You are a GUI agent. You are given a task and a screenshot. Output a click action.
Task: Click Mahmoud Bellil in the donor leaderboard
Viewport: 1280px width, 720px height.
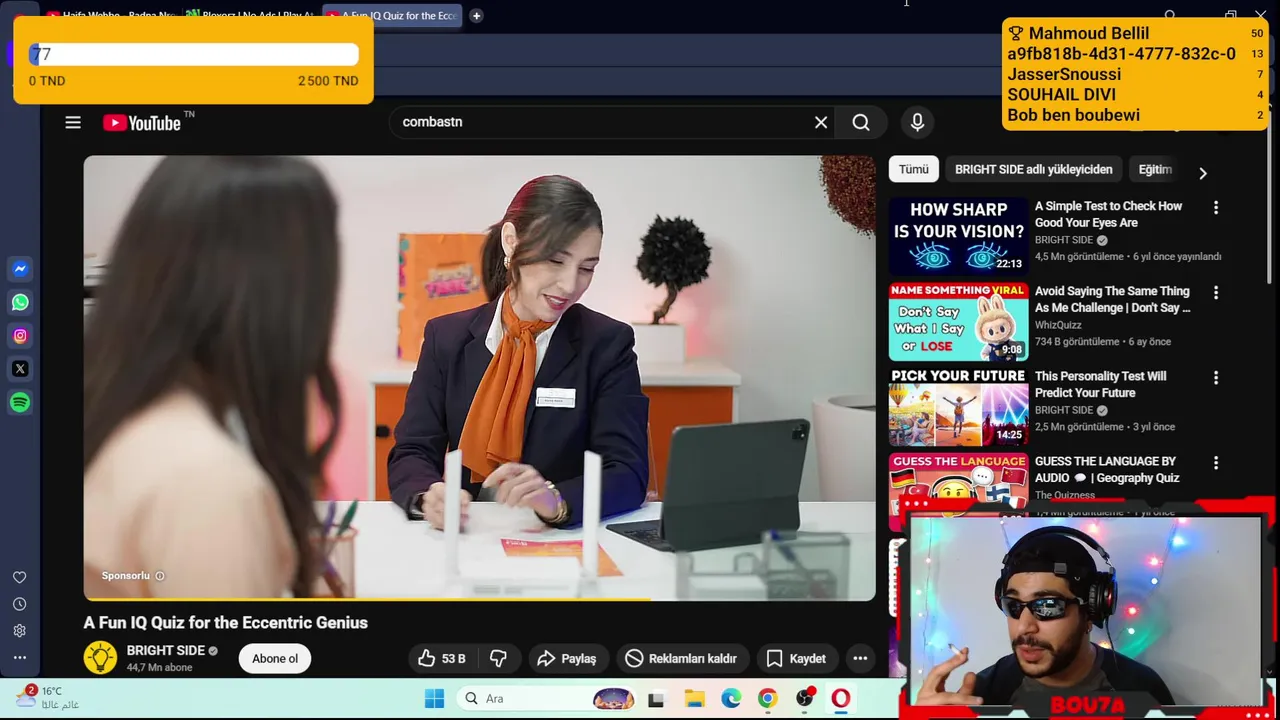(x=1089, y=34)
